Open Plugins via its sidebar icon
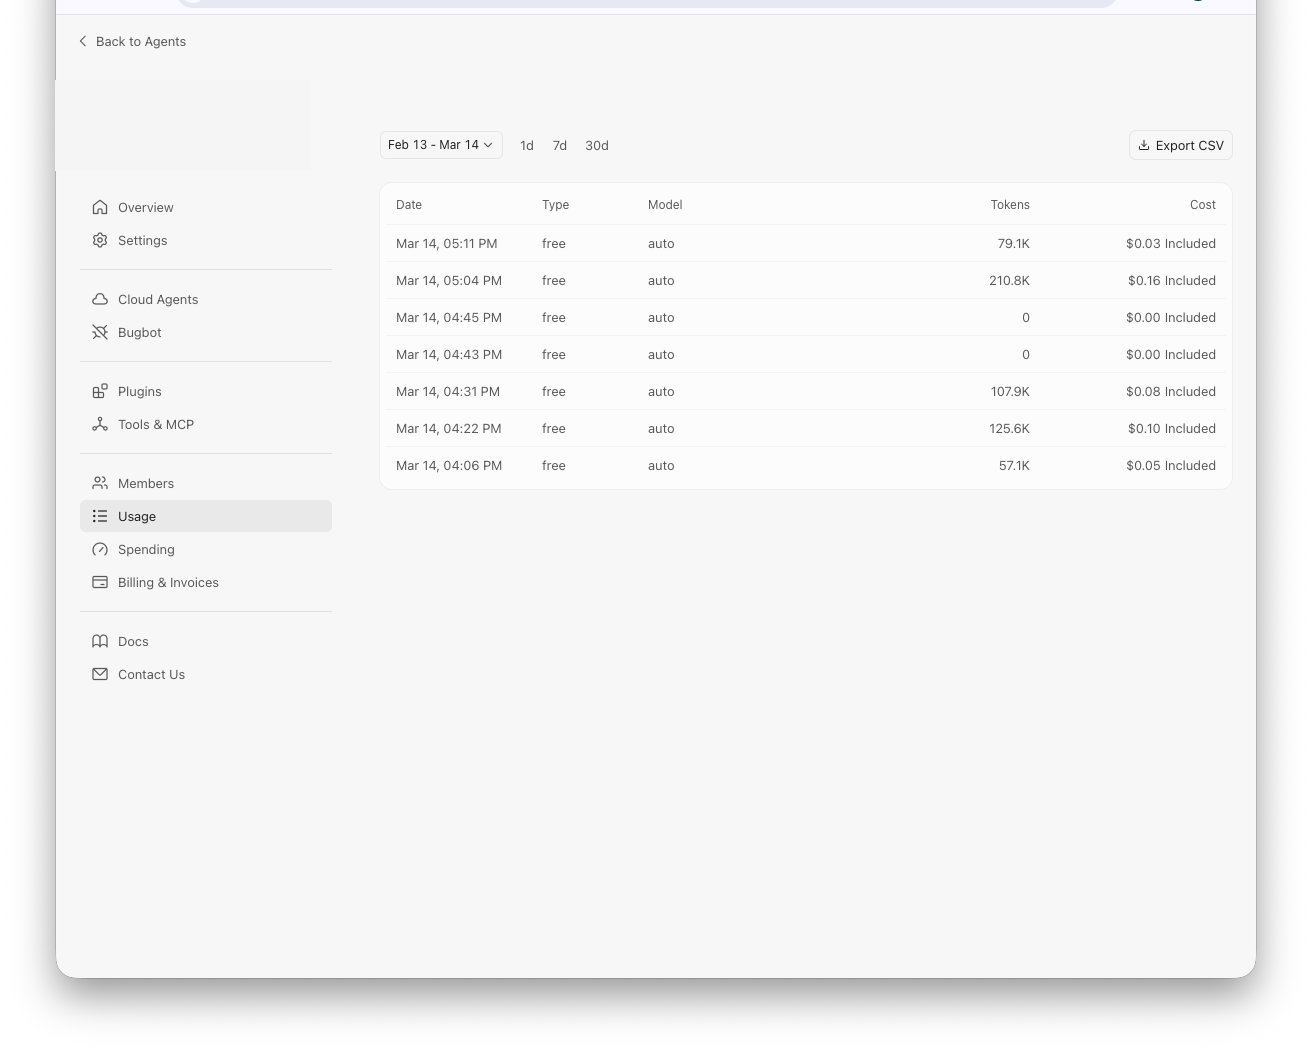The width and height of the screenshot is (1312, 1052). [100, 391]
